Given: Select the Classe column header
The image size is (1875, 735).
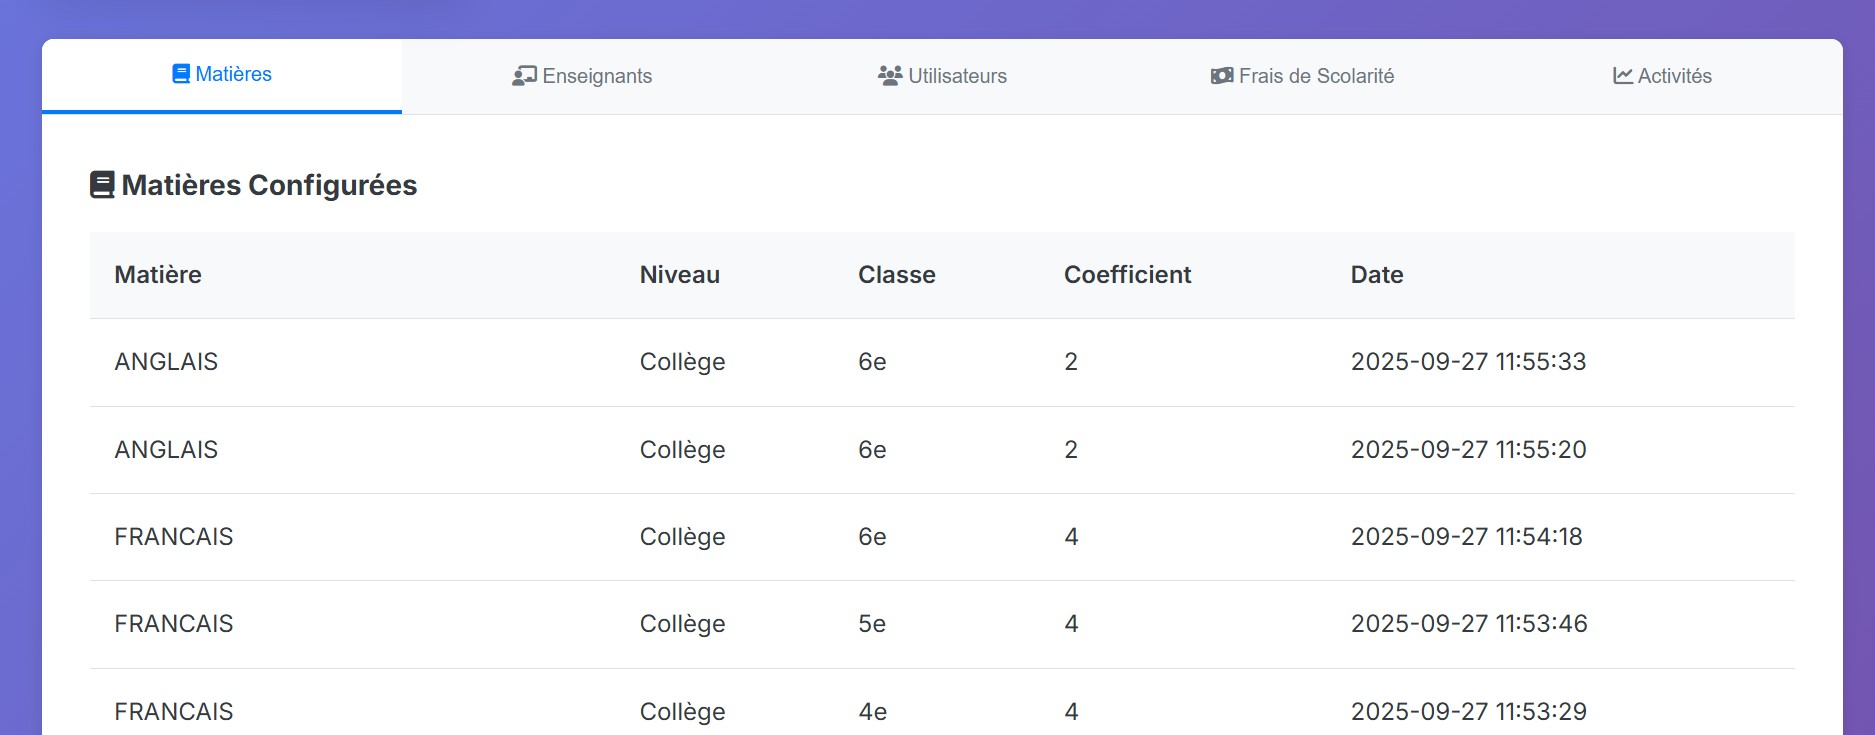Looking at the screenshot, I should tap(896, 275).
